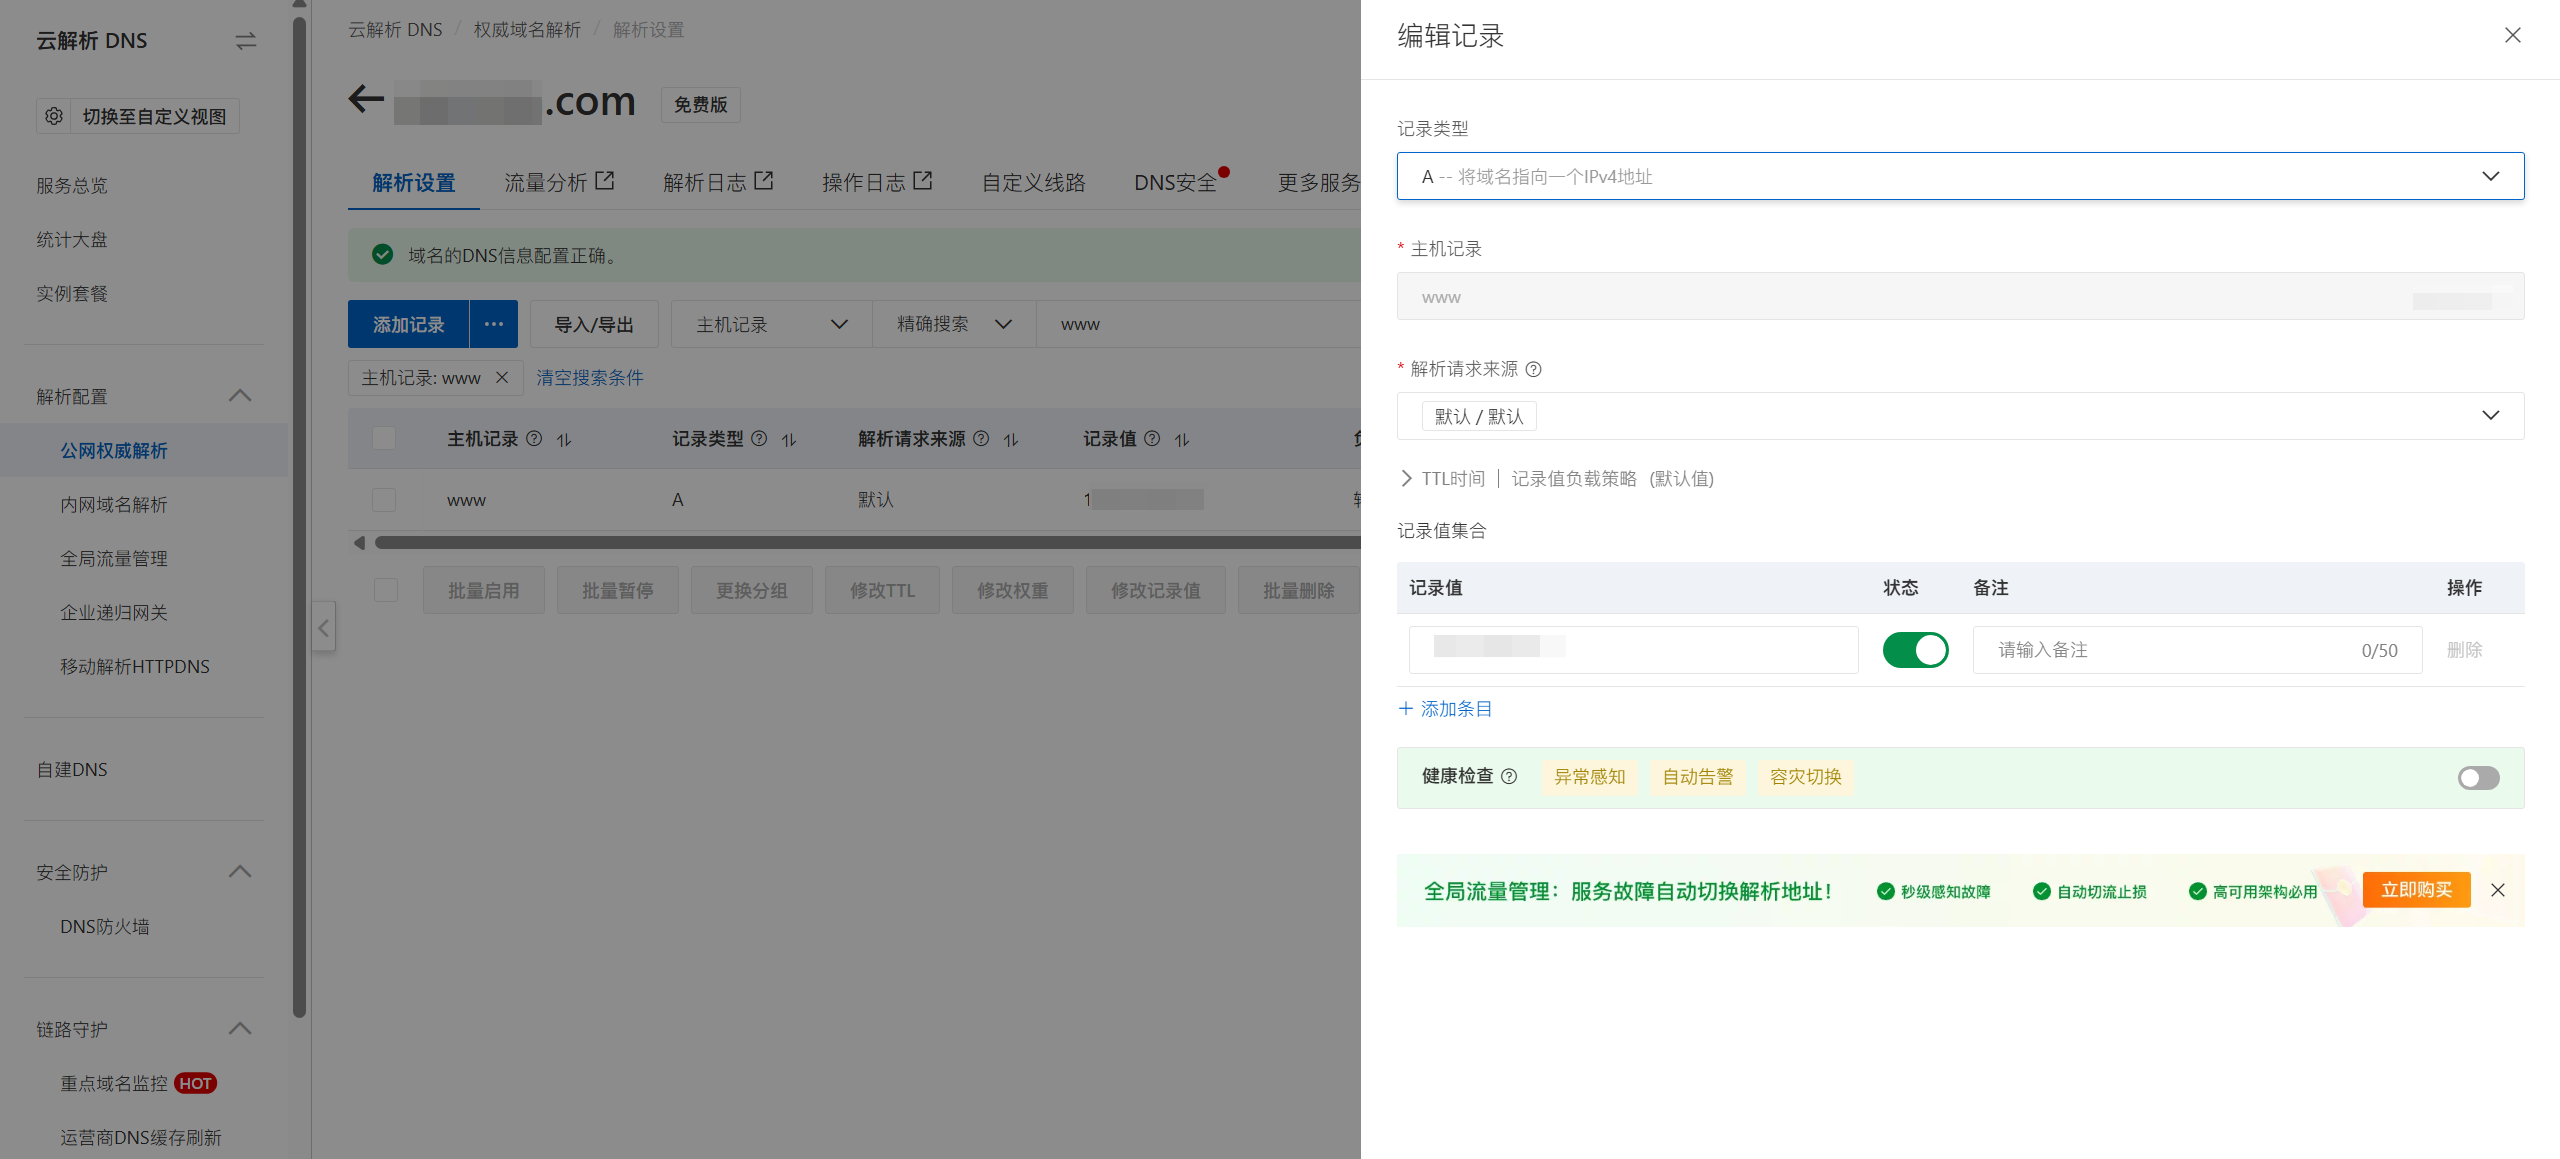The height and width of the screenshot is (1159, 2560).
Task: Collapse the 安全防护 sidebar group
Action: [239, 872]
